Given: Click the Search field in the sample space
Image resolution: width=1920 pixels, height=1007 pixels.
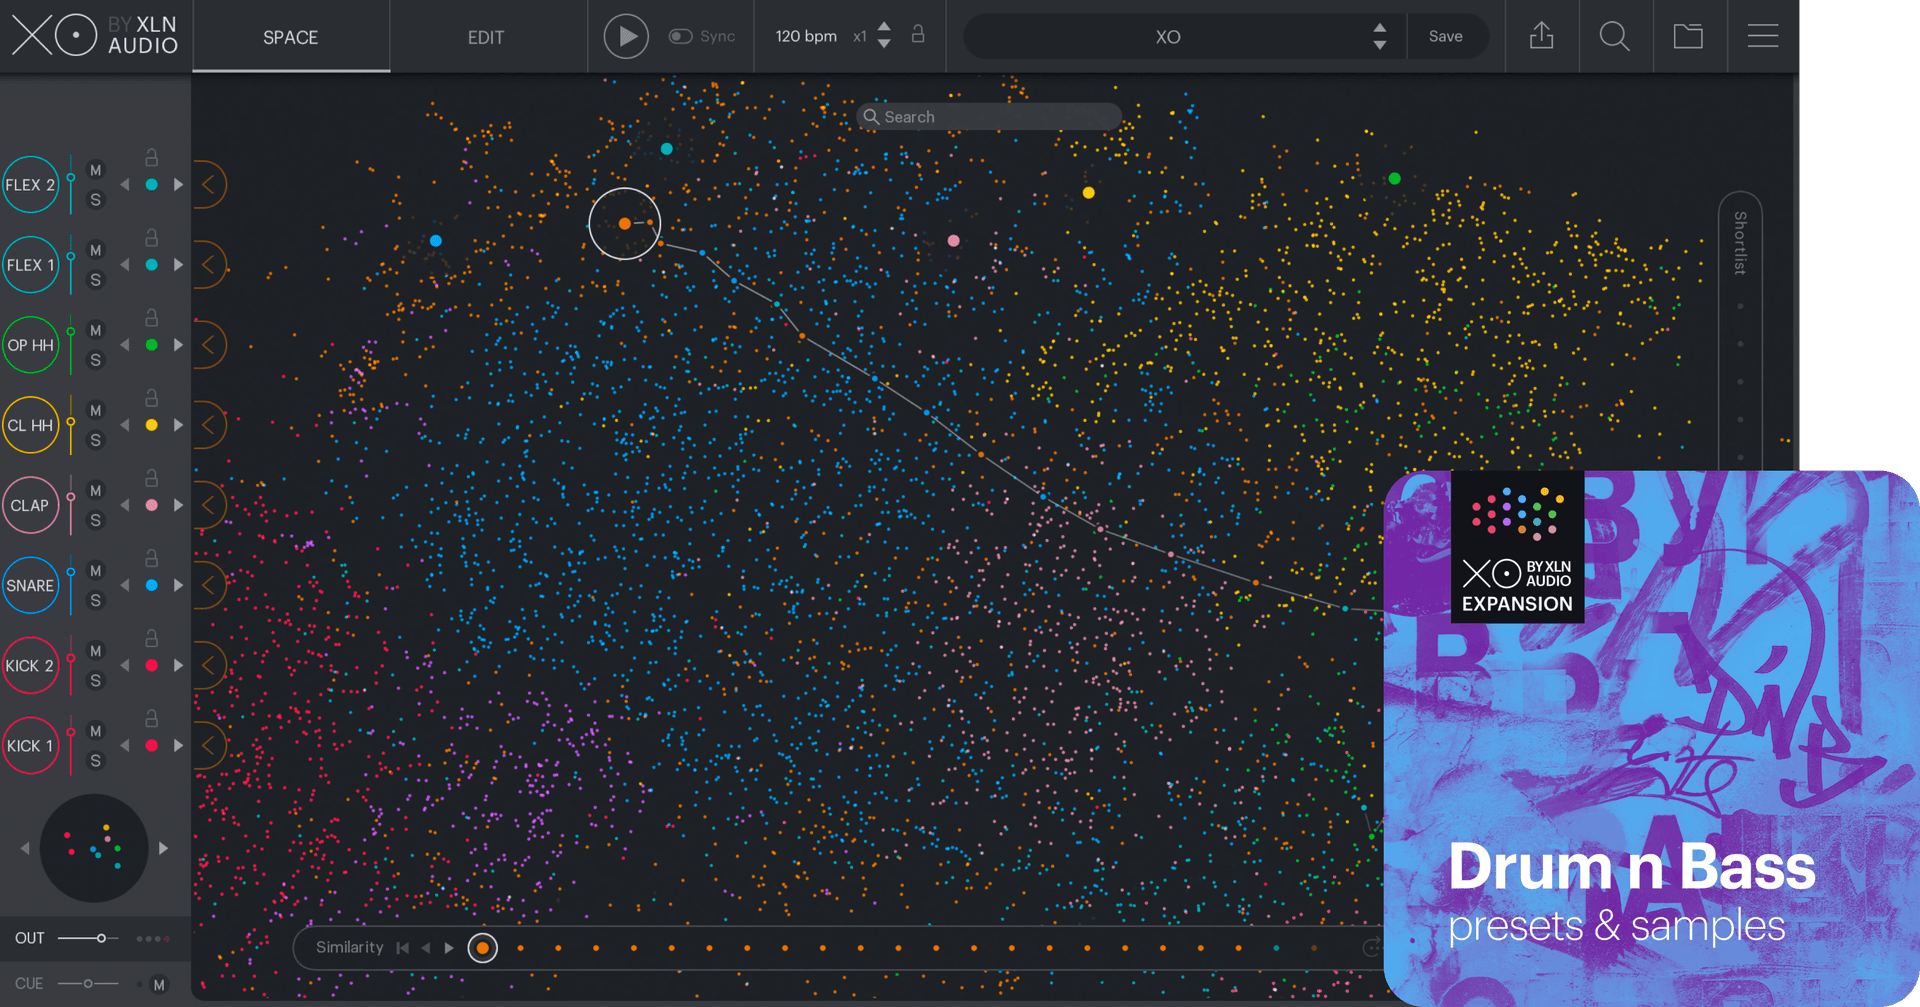Looking at the screenshot, I should [x=988, y=116].
